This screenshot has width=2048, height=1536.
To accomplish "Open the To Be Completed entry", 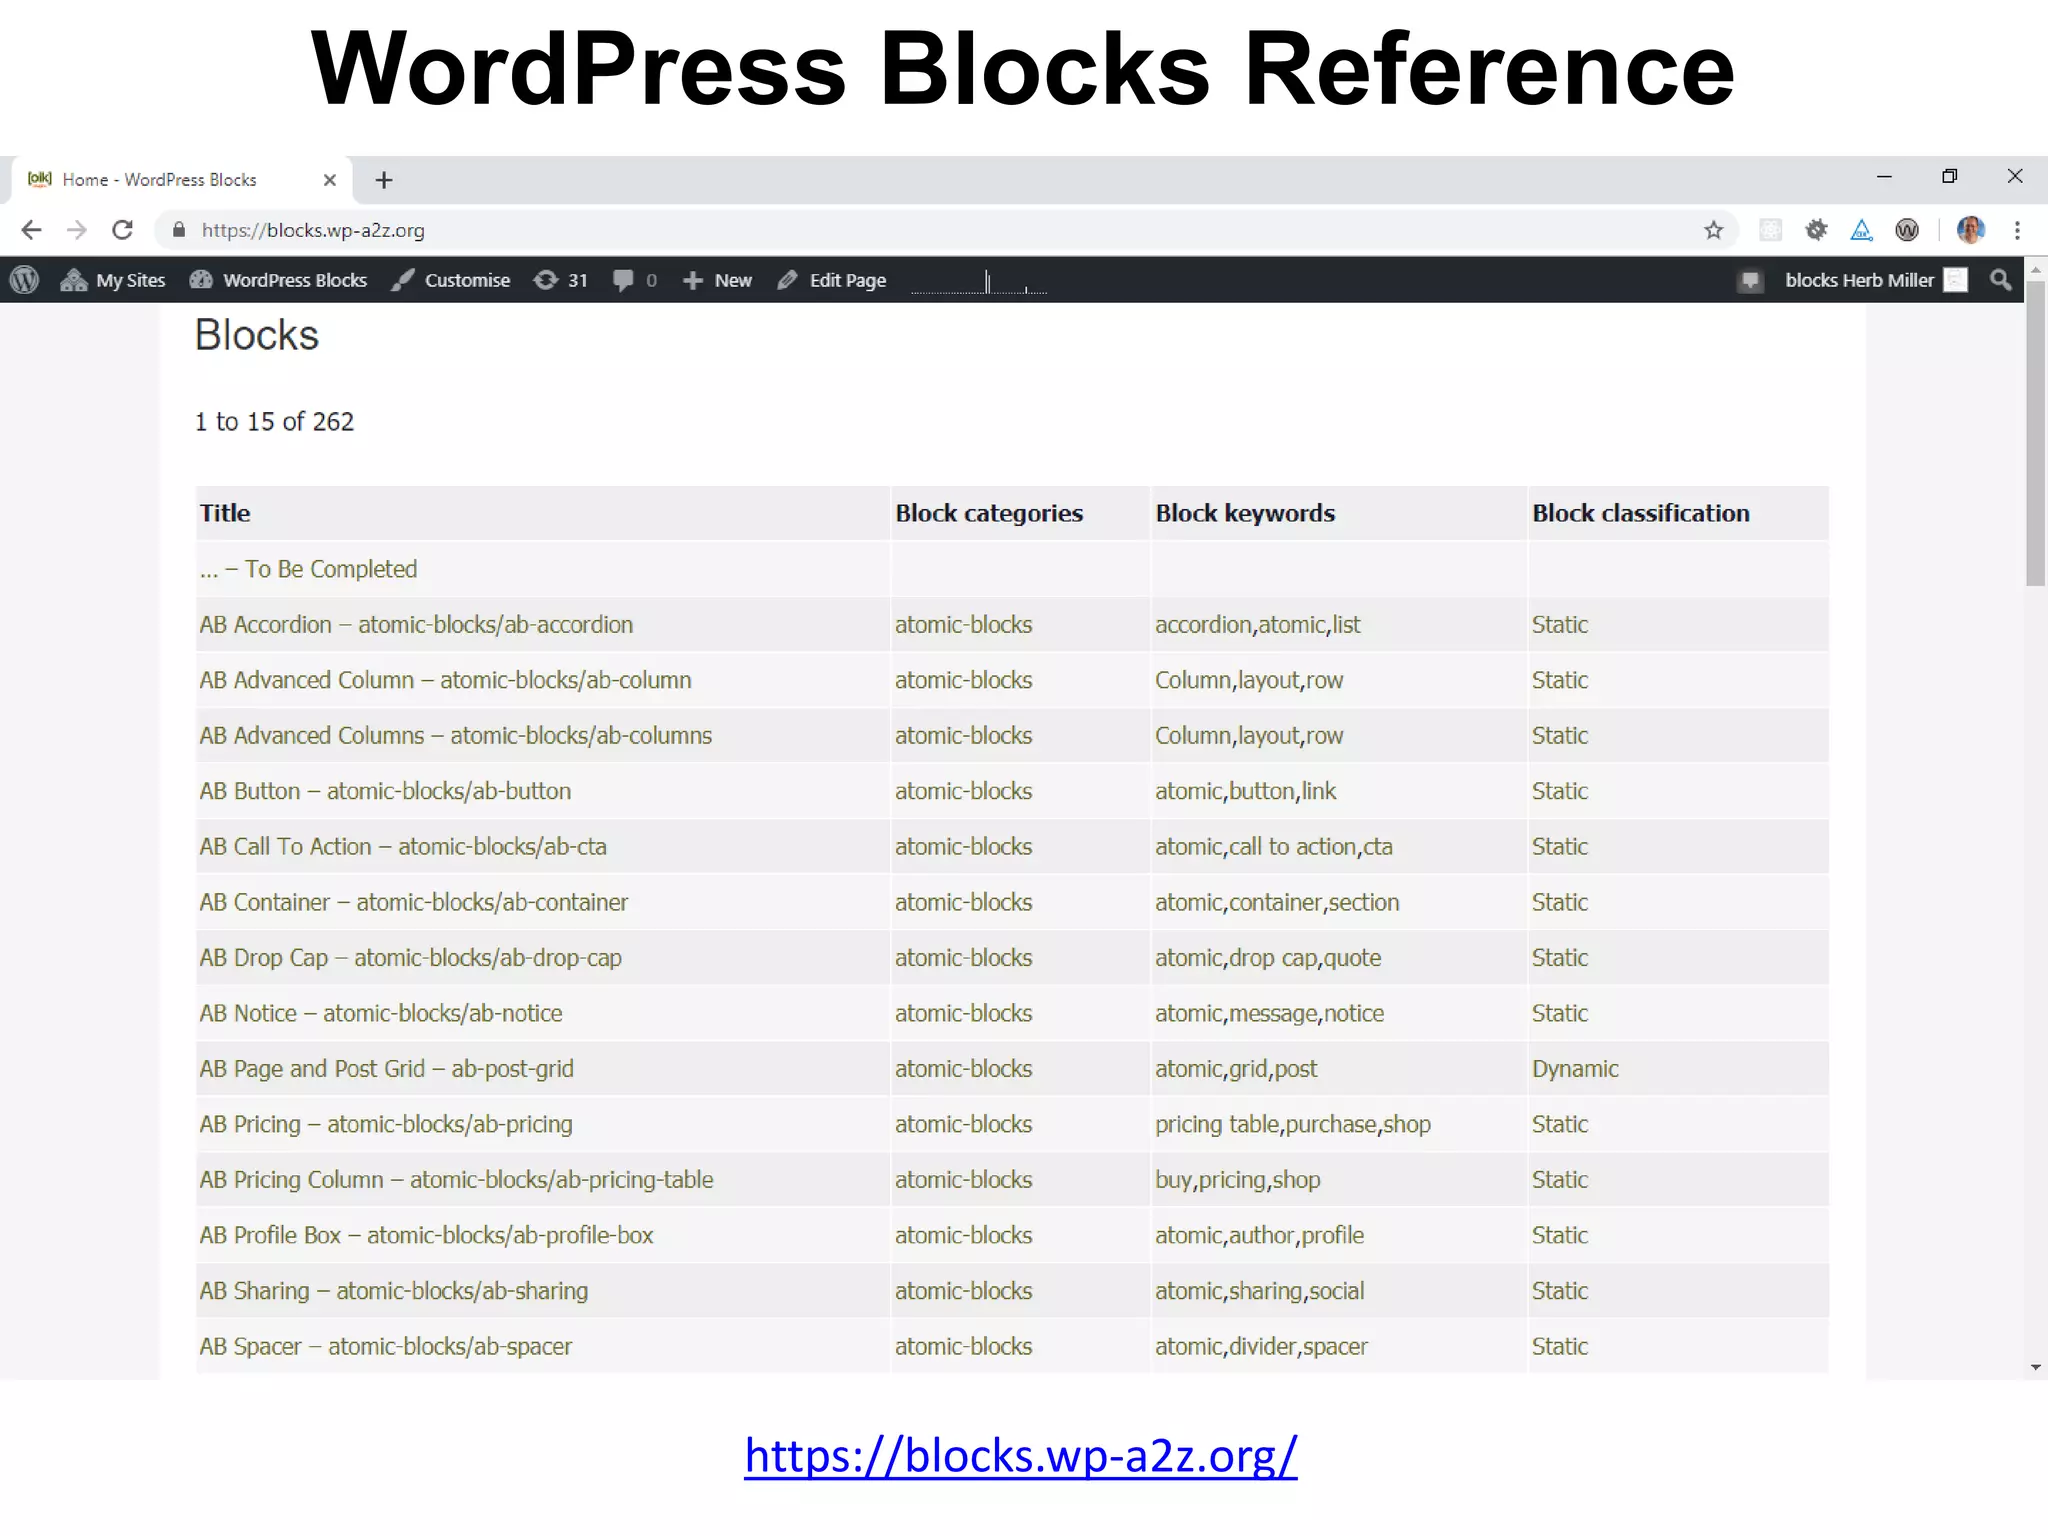I will point(308,569).
